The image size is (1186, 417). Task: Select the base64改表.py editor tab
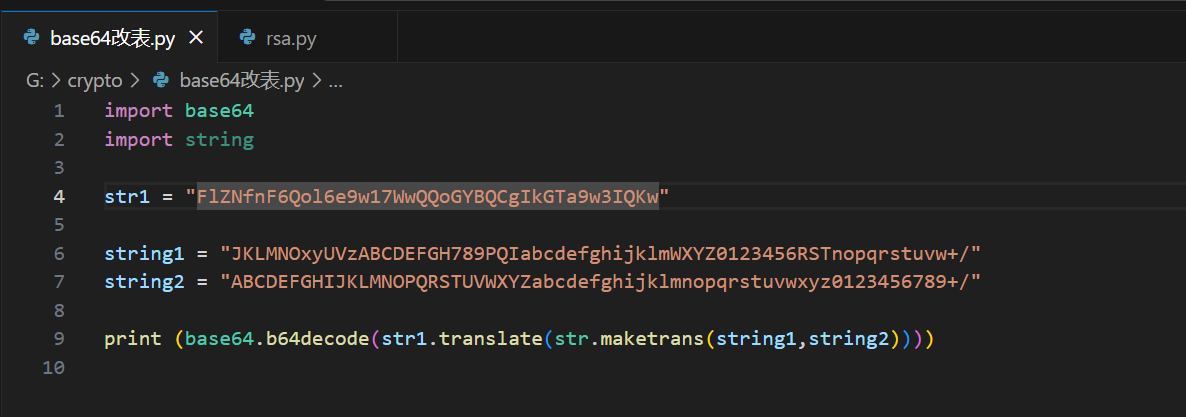coord(112,38)
